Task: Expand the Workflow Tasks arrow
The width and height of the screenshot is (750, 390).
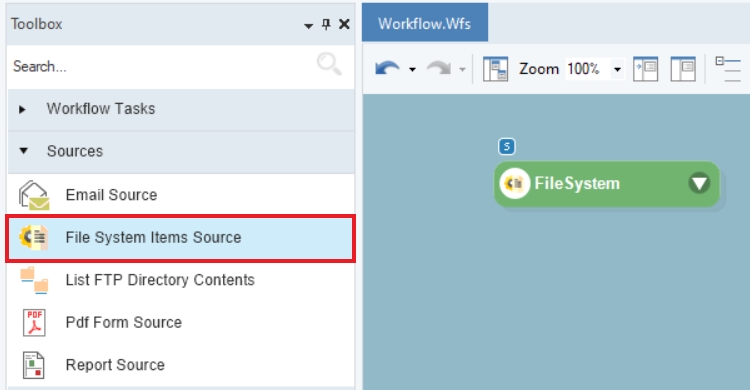Action: 22,110
